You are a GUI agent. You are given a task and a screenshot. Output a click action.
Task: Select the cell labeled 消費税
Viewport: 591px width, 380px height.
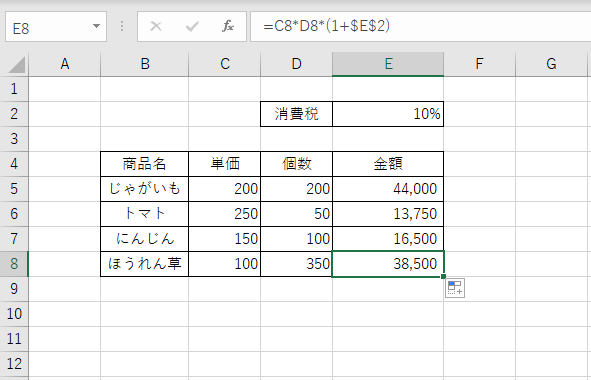(297, 114)
